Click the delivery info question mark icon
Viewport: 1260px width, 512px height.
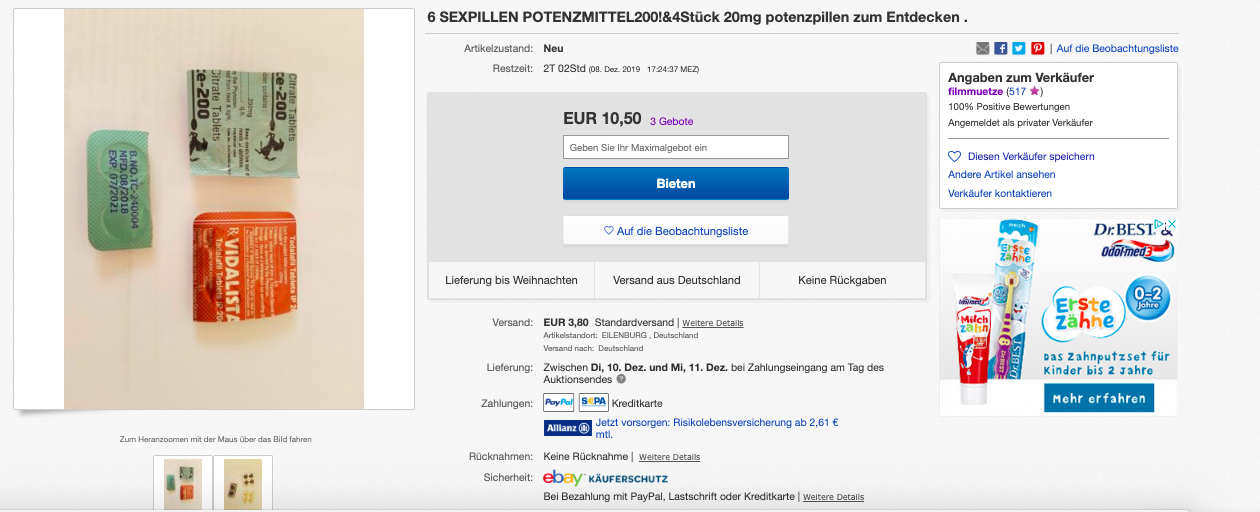point(621,380)
